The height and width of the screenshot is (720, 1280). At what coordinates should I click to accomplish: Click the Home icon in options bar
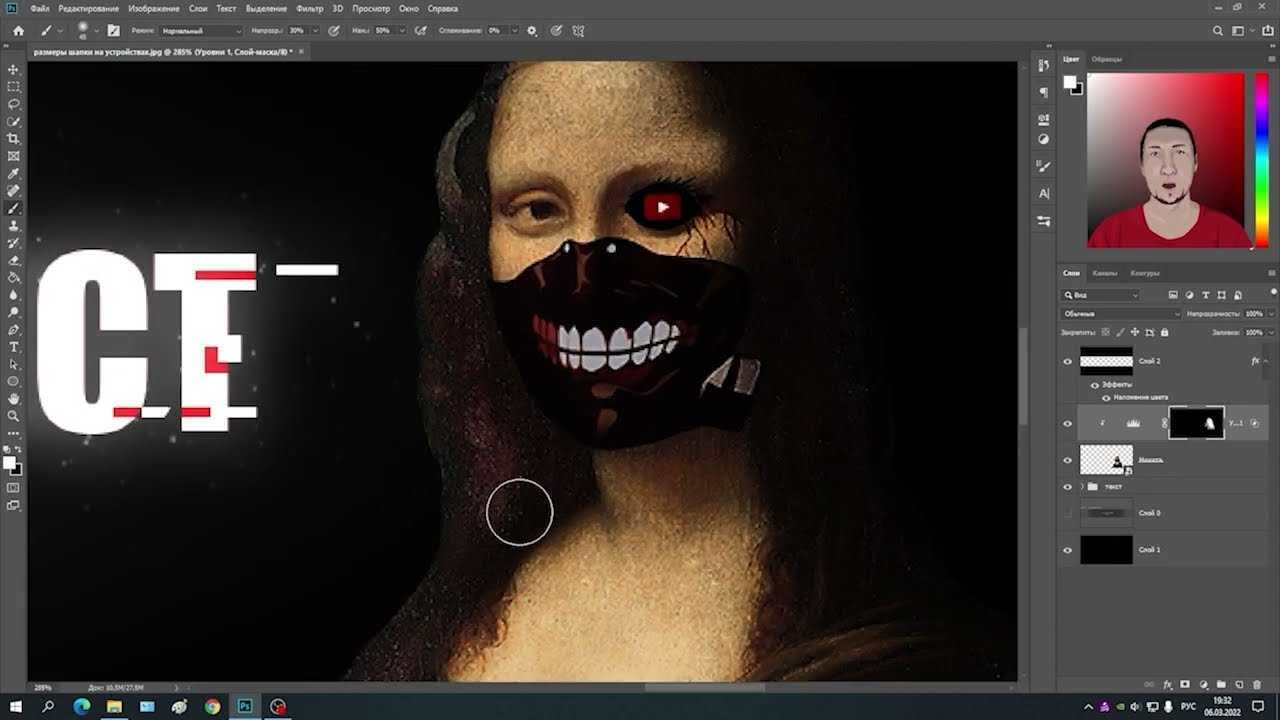pos(18,31)
